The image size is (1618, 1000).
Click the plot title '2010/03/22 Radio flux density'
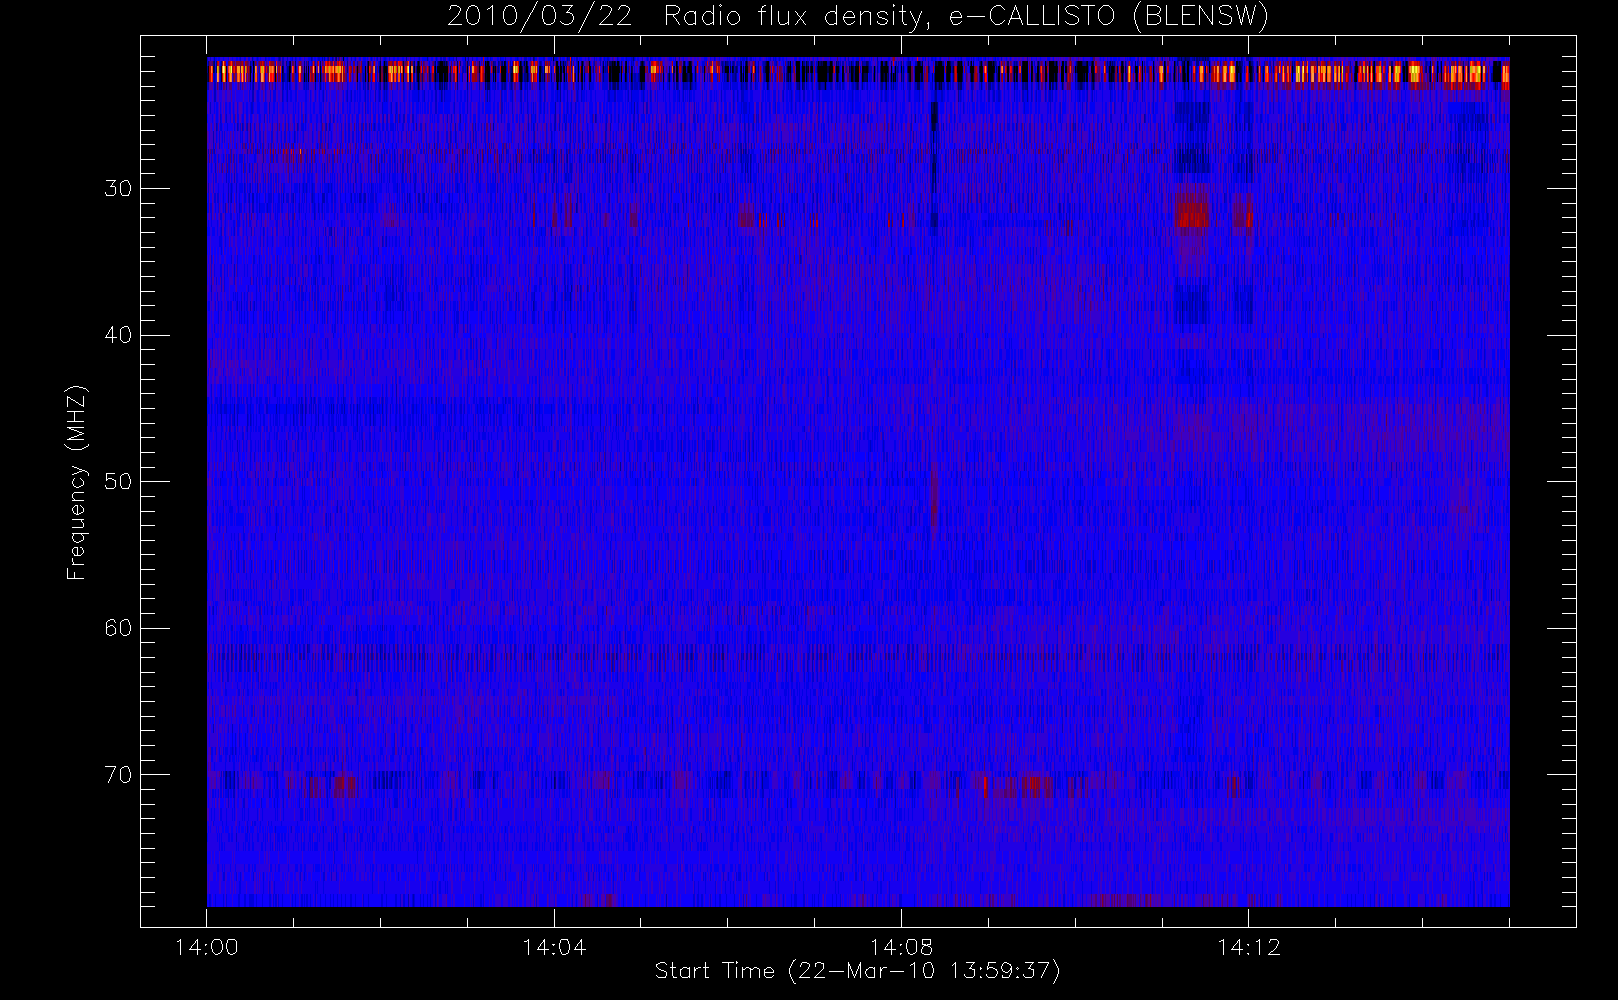[858, 17]
